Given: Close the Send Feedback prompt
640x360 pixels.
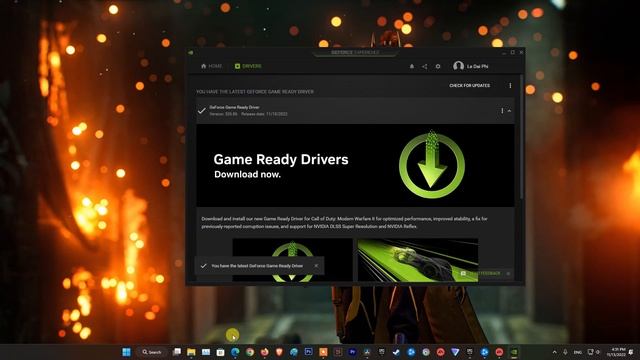Looking at the screenshot, I should [x=508, y=273].
